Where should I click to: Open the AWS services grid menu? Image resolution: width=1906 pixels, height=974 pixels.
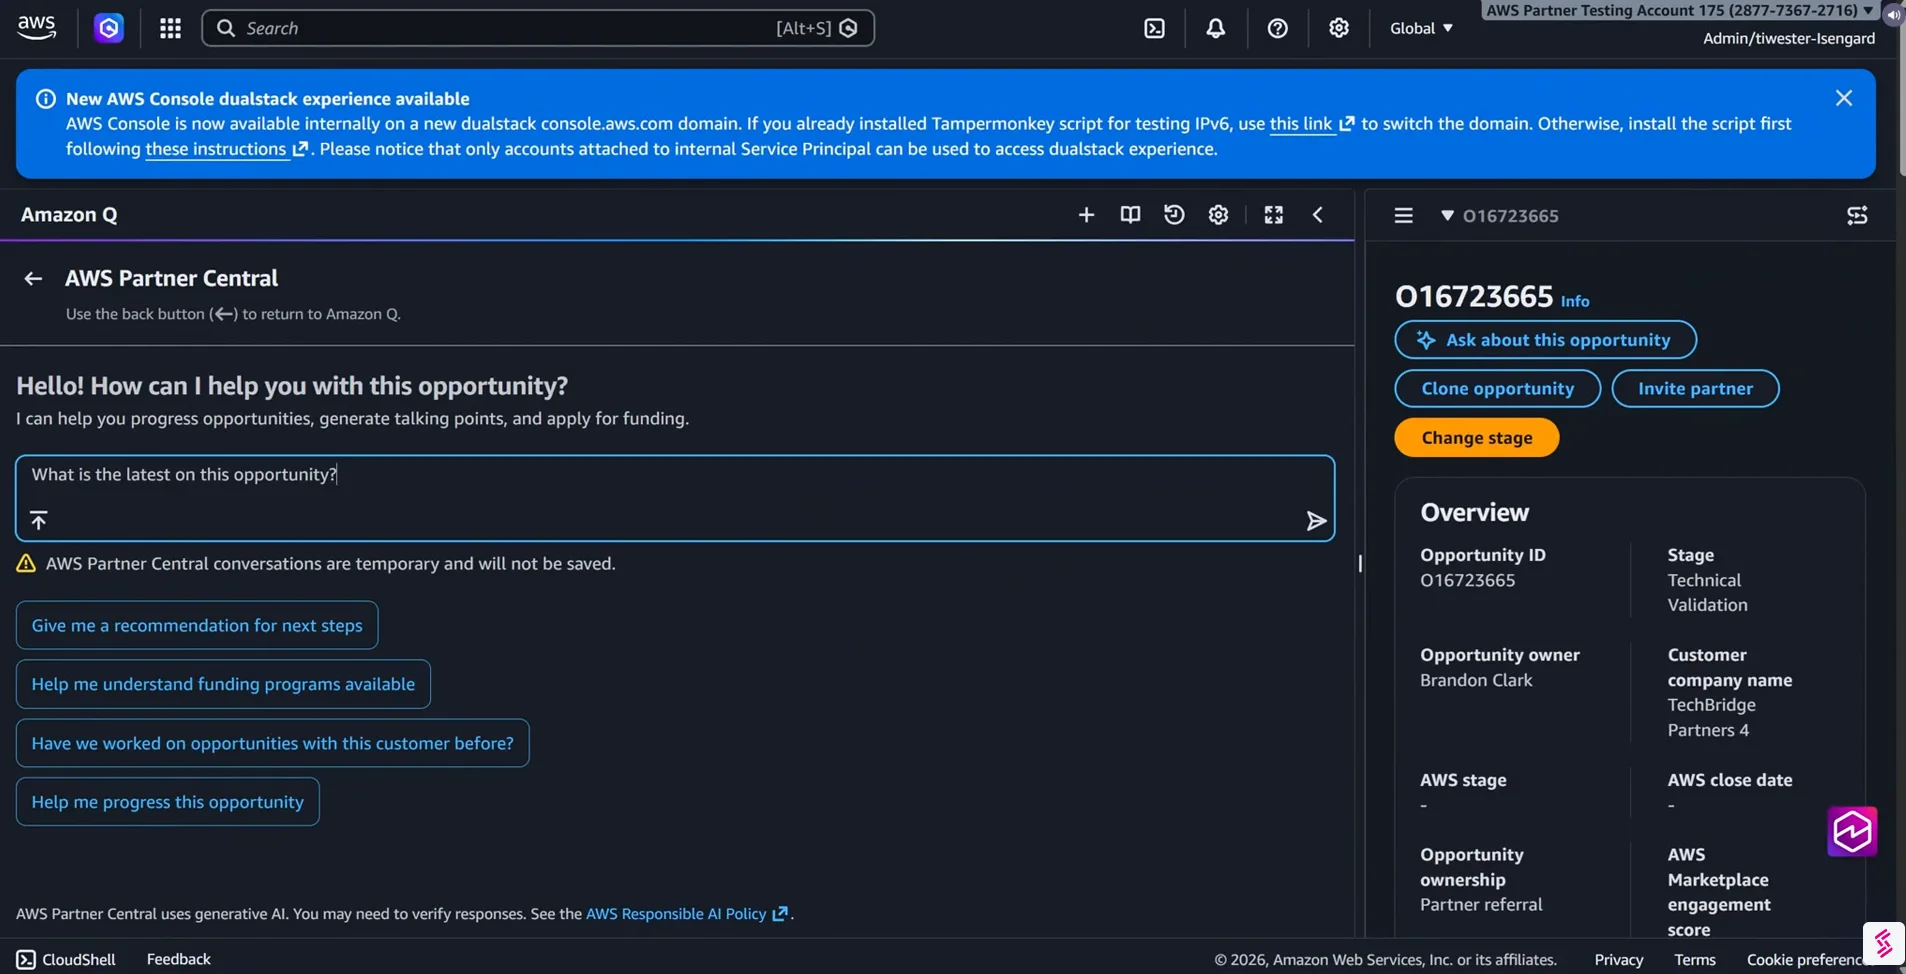(x=170, y=28)
